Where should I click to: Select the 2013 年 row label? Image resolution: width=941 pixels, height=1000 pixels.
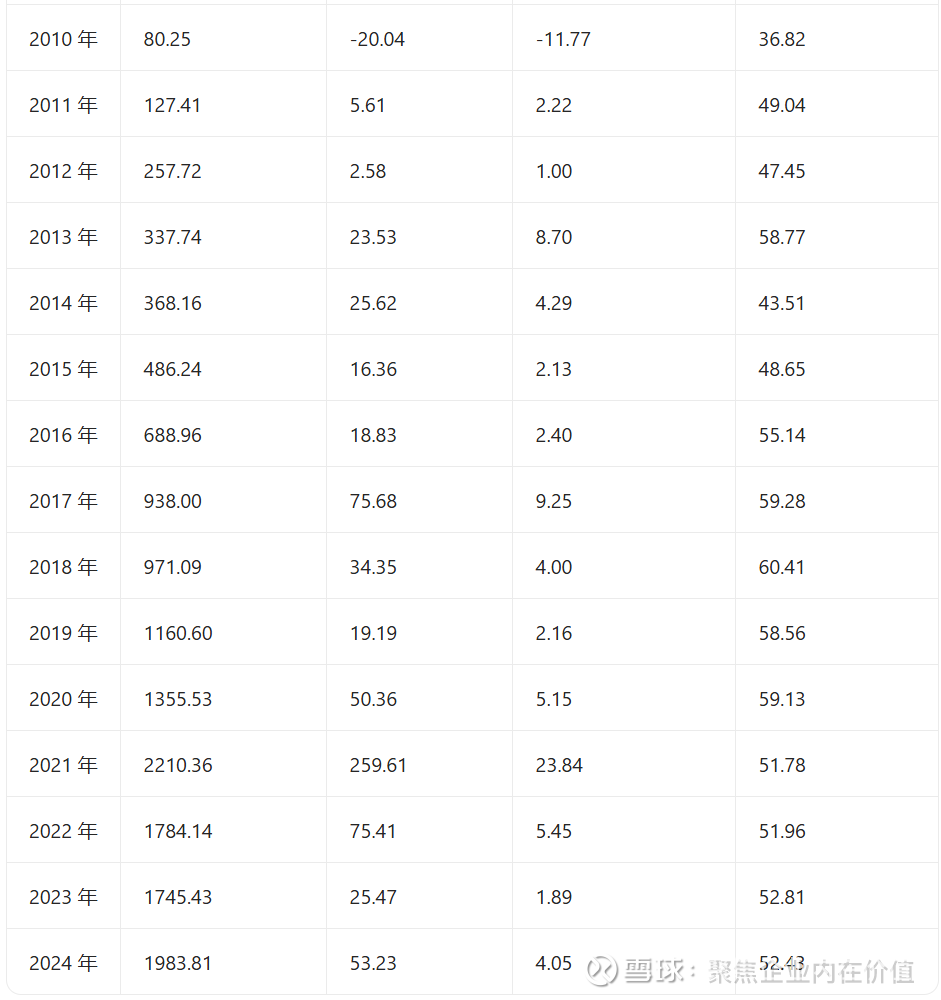[63, 237]
